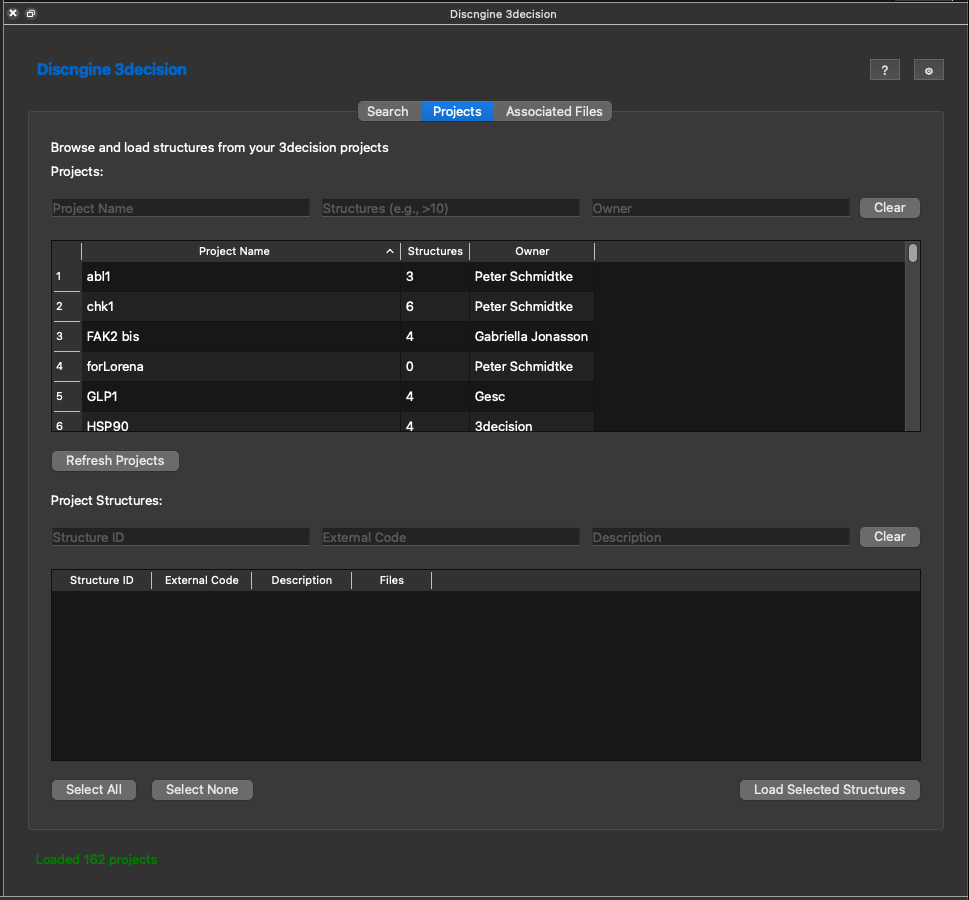The width and height of the screenshot is (969, 900).
Task: Click row header number 5
Action: tap(66, 396)
